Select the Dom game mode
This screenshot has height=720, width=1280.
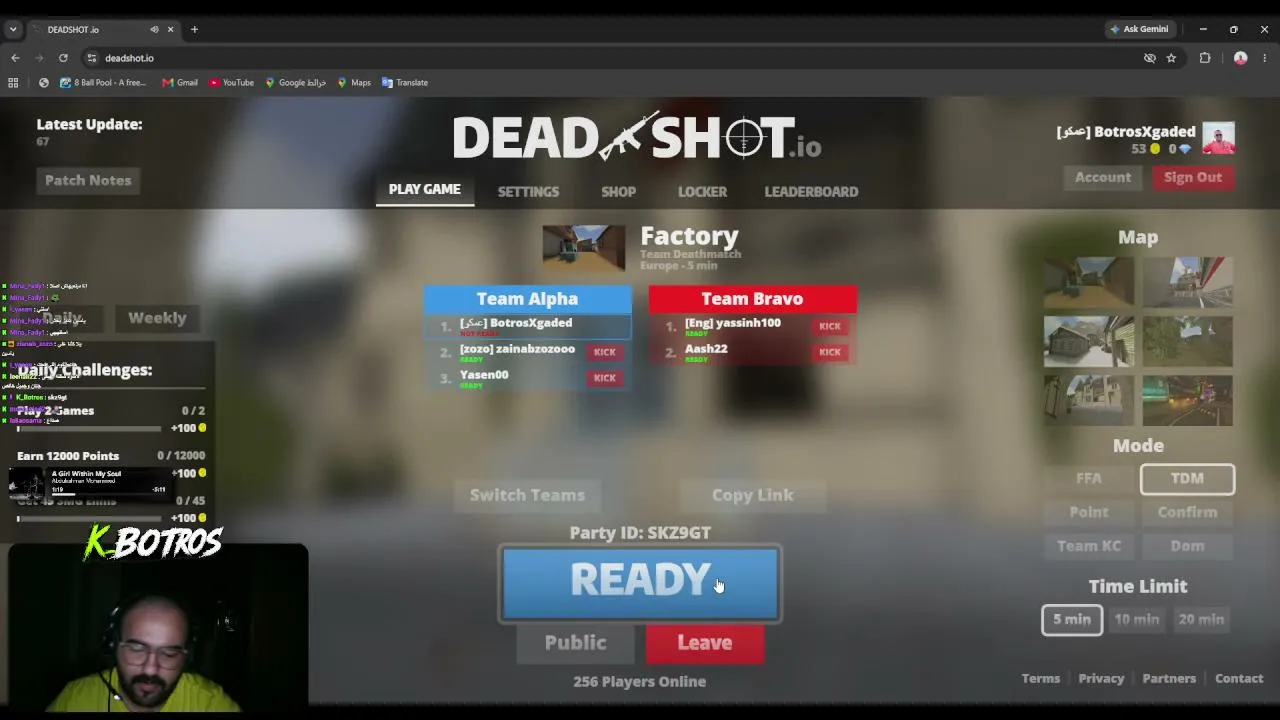[1187, 546]
